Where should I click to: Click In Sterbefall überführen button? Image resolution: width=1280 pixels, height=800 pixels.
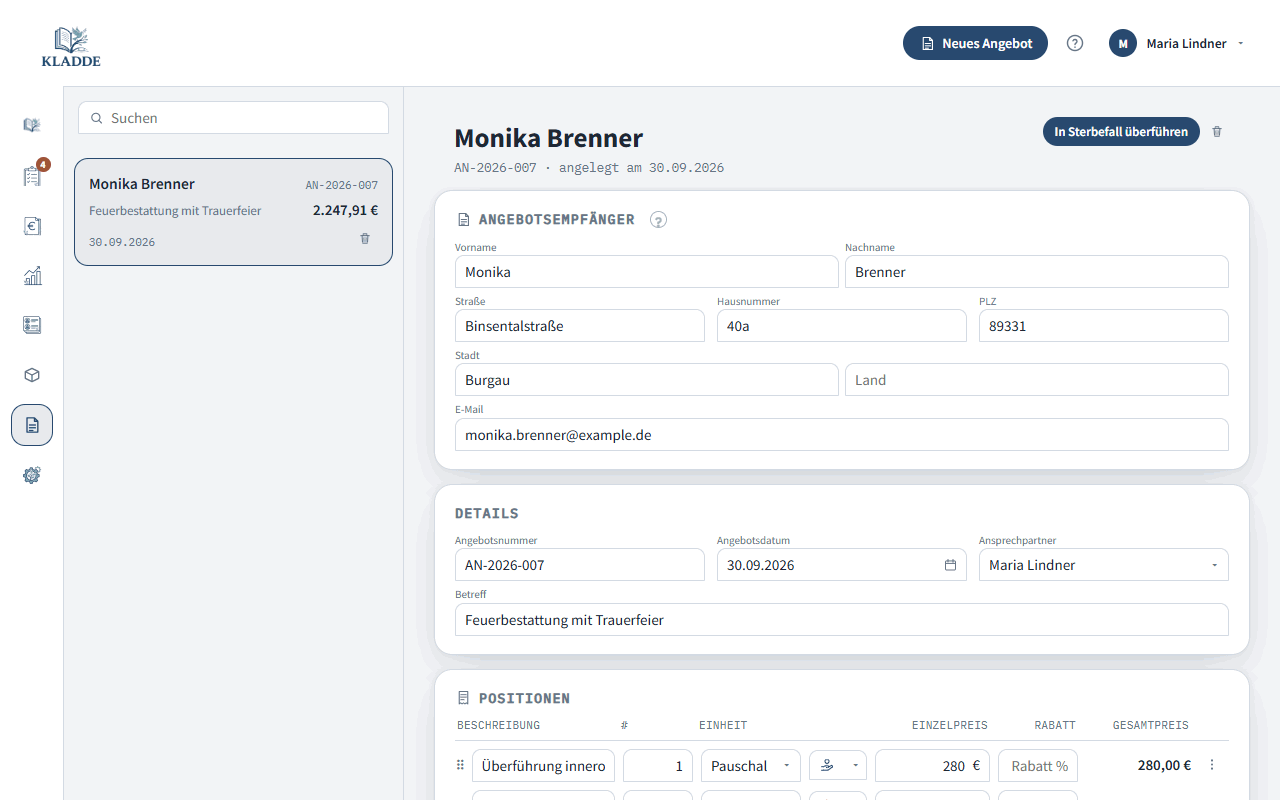pos(1121,132)
